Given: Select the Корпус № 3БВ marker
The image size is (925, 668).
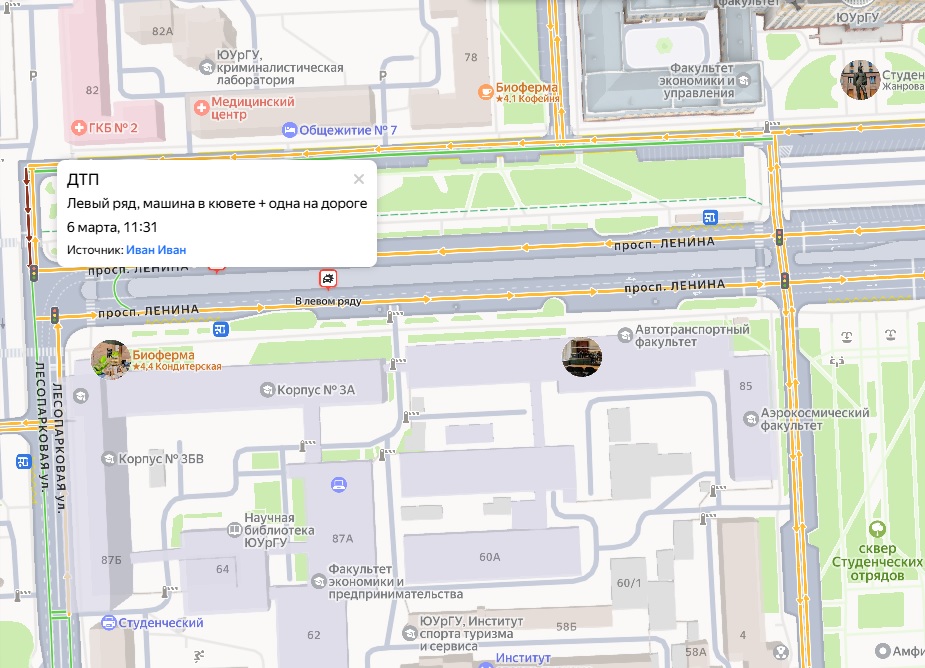Looking at the screenshot, I should (108, 459).
